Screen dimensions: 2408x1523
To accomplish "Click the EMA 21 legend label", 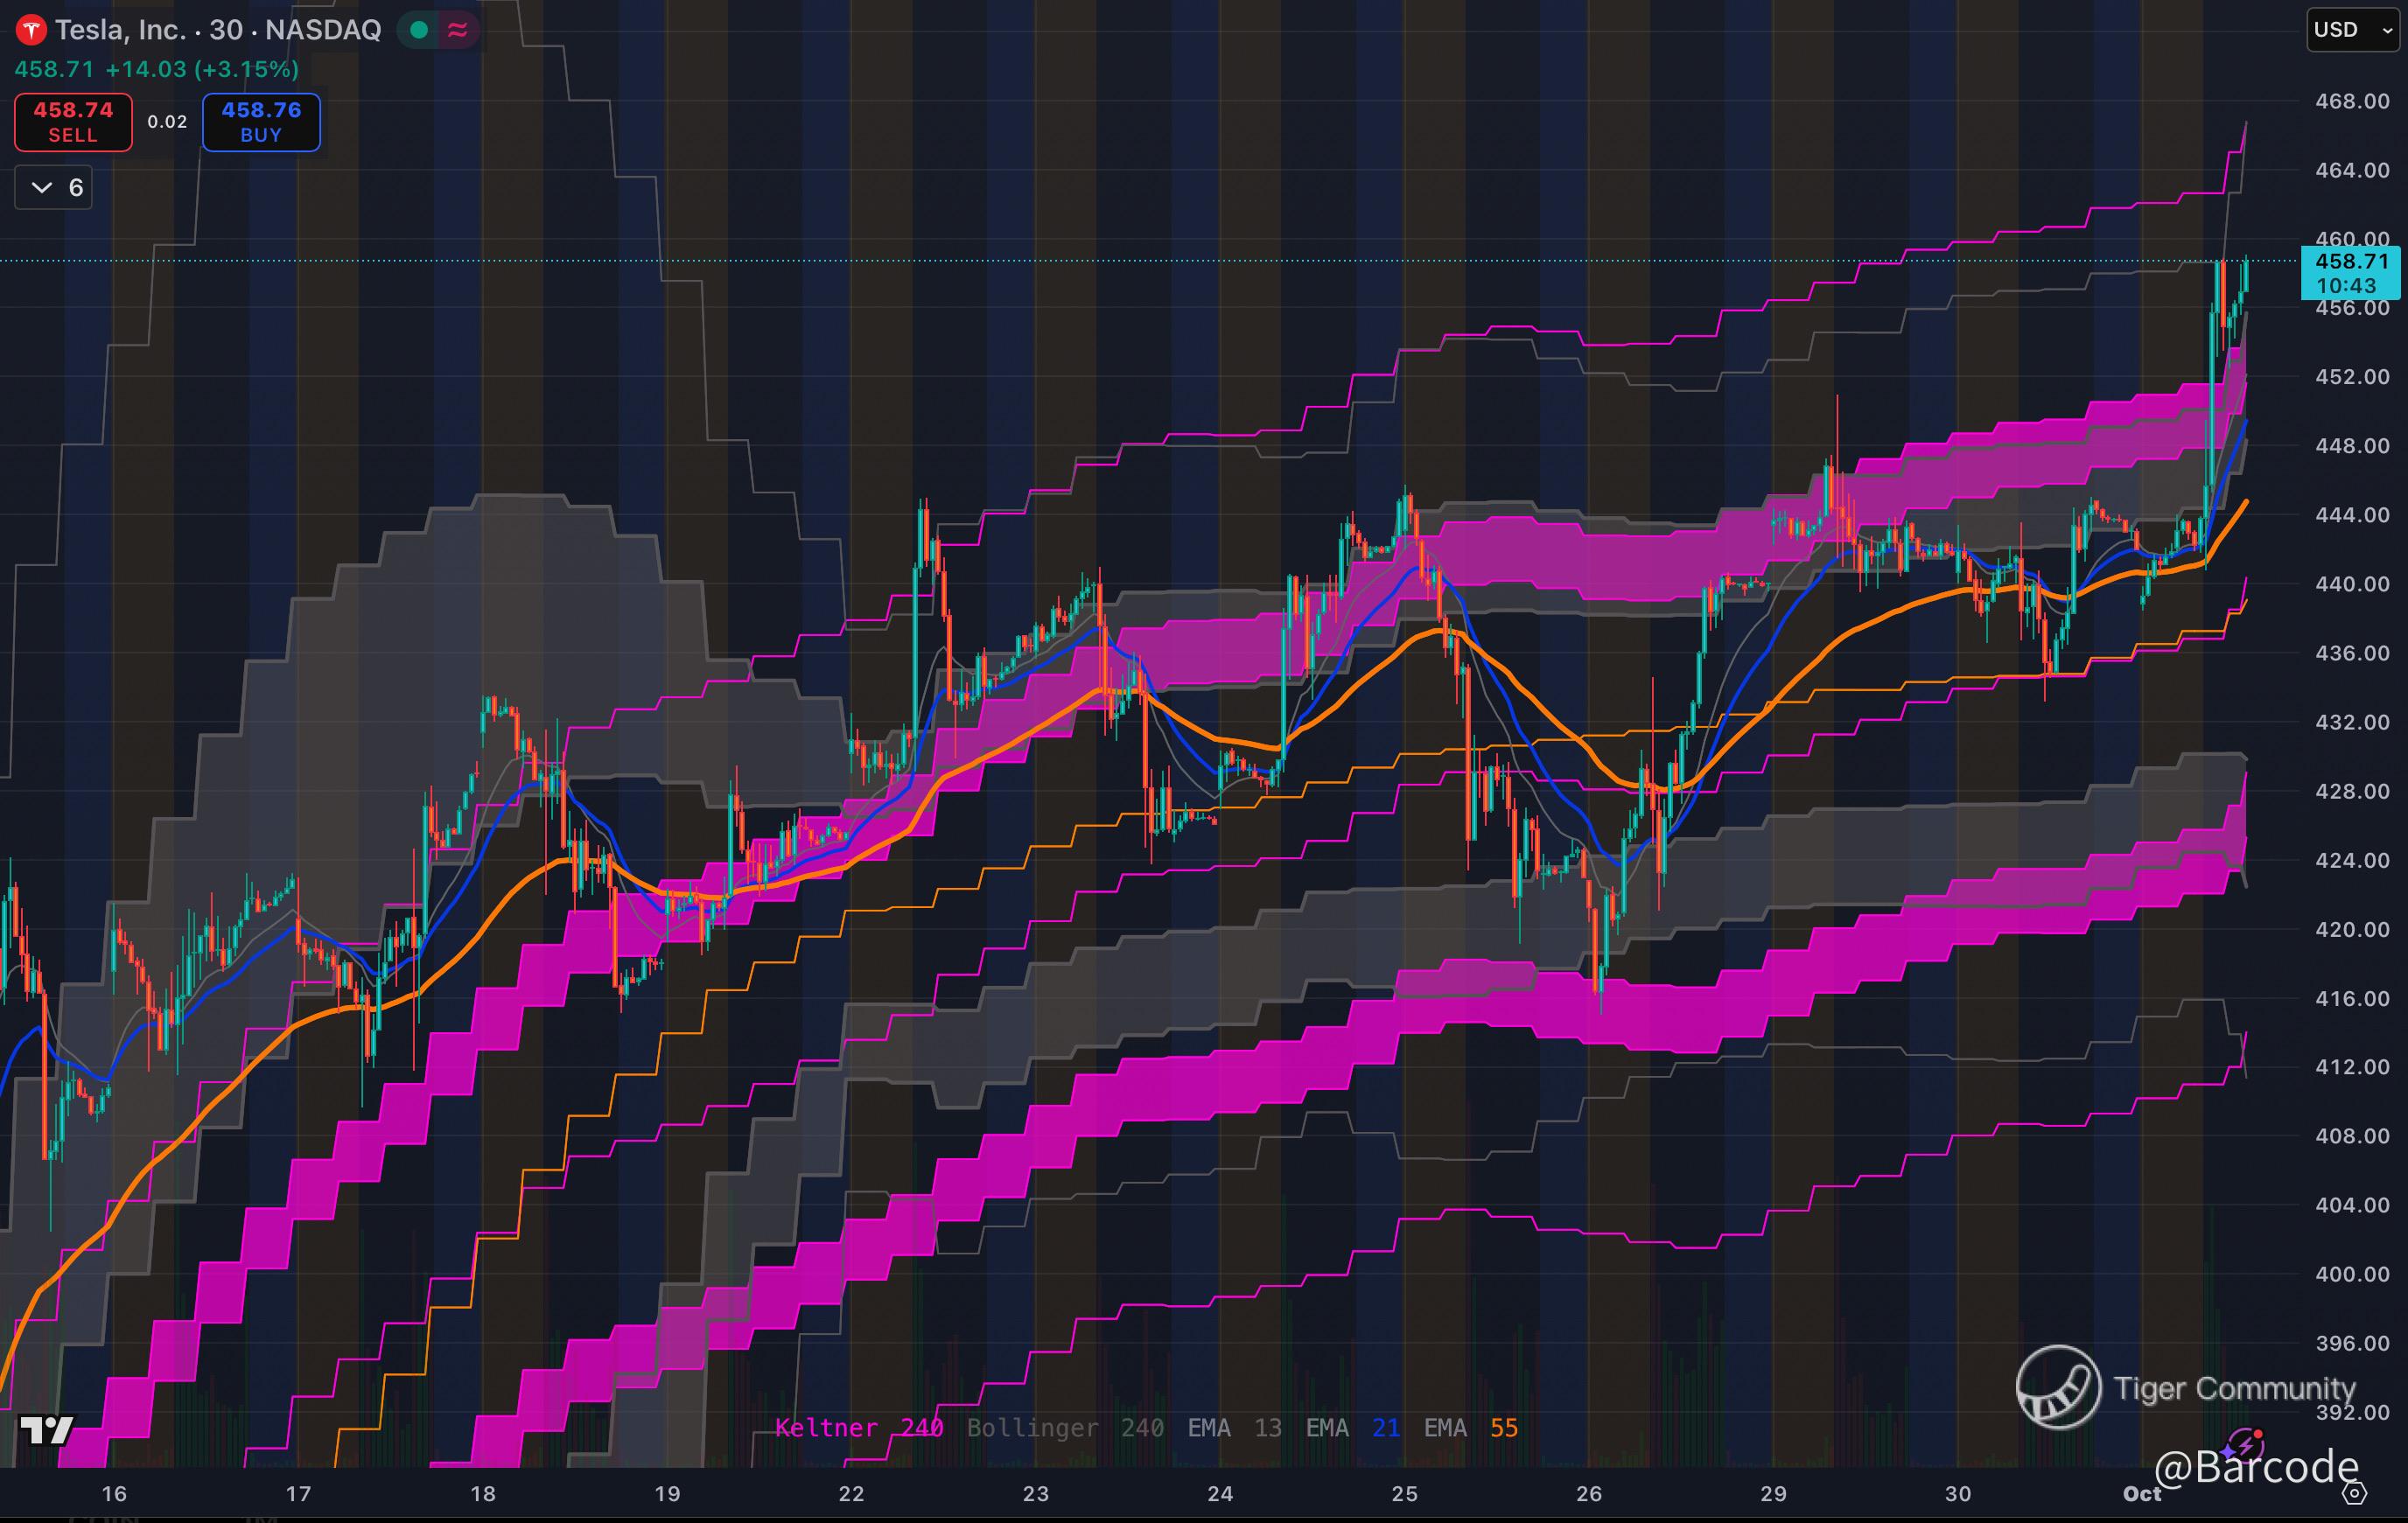I will [x=1352, y=1427].
